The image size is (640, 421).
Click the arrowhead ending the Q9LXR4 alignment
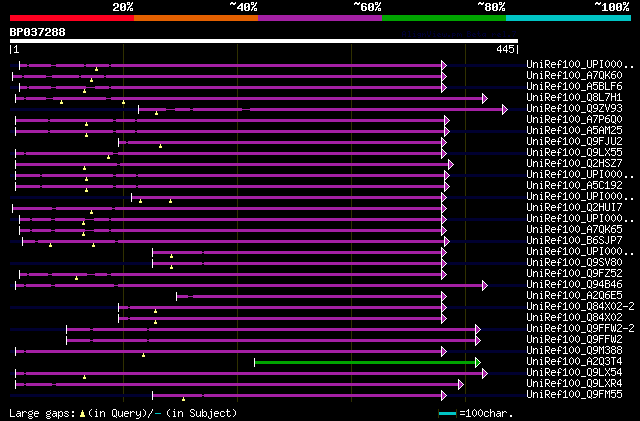461,385
